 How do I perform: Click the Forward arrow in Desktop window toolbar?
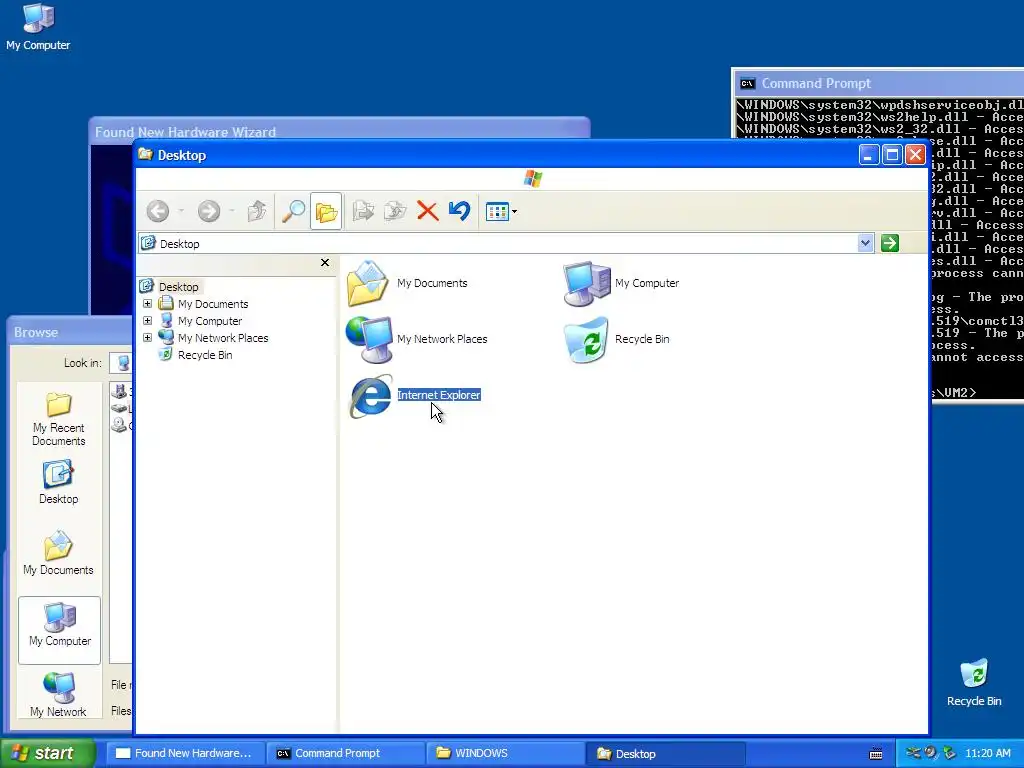[209, 211]
